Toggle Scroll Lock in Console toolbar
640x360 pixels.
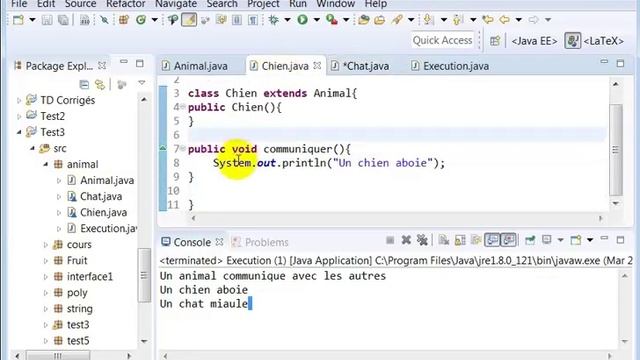(x=460, y=240)
